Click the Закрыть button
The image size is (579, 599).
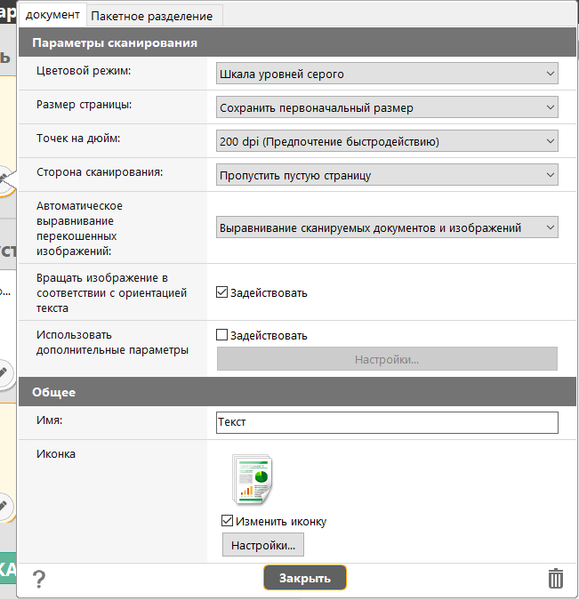pyautogui.click(x=305, y=578)
